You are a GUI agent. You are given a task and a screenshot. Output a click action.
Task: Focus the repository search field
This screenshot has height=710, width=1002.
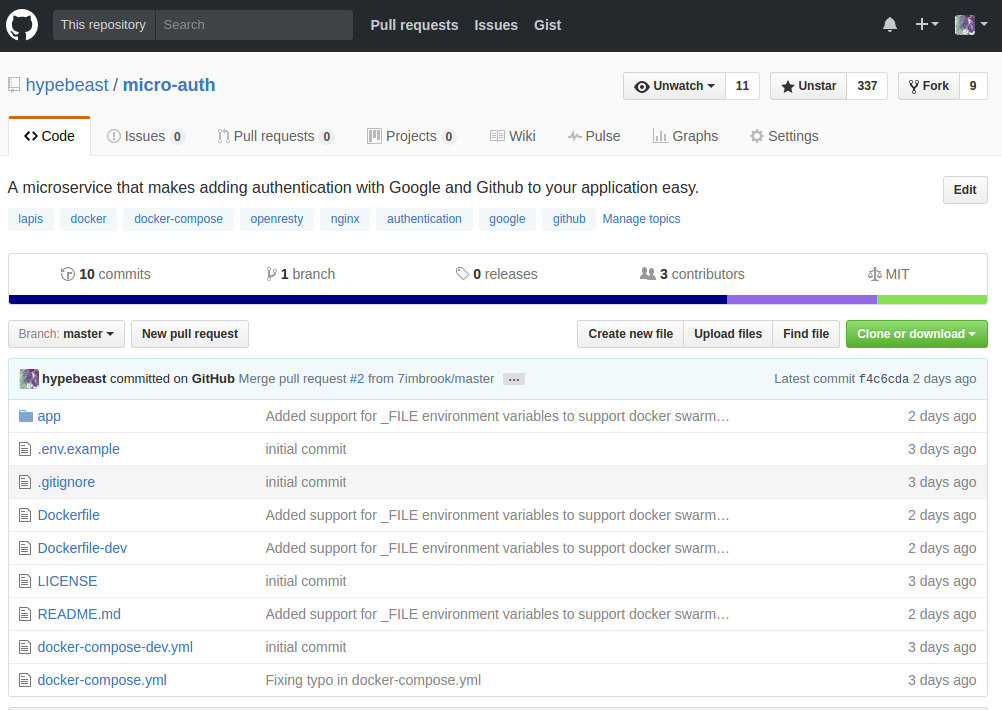254,25
